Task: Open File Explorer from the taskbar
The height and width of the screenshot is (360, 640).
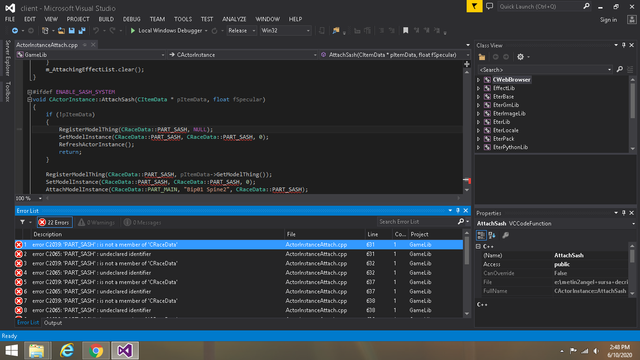Action: (37, 351)
